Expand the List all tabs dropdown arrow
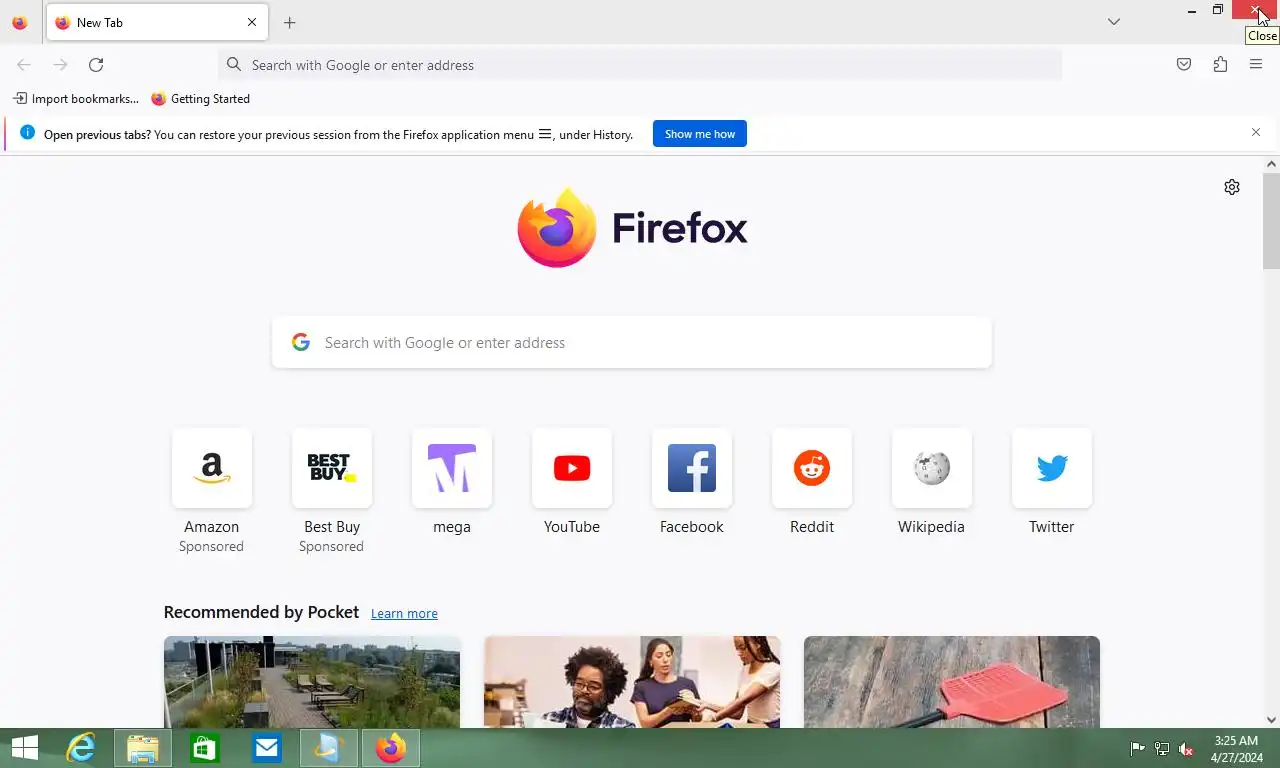Screen dimensions: 1280x768 (1114, 22)
